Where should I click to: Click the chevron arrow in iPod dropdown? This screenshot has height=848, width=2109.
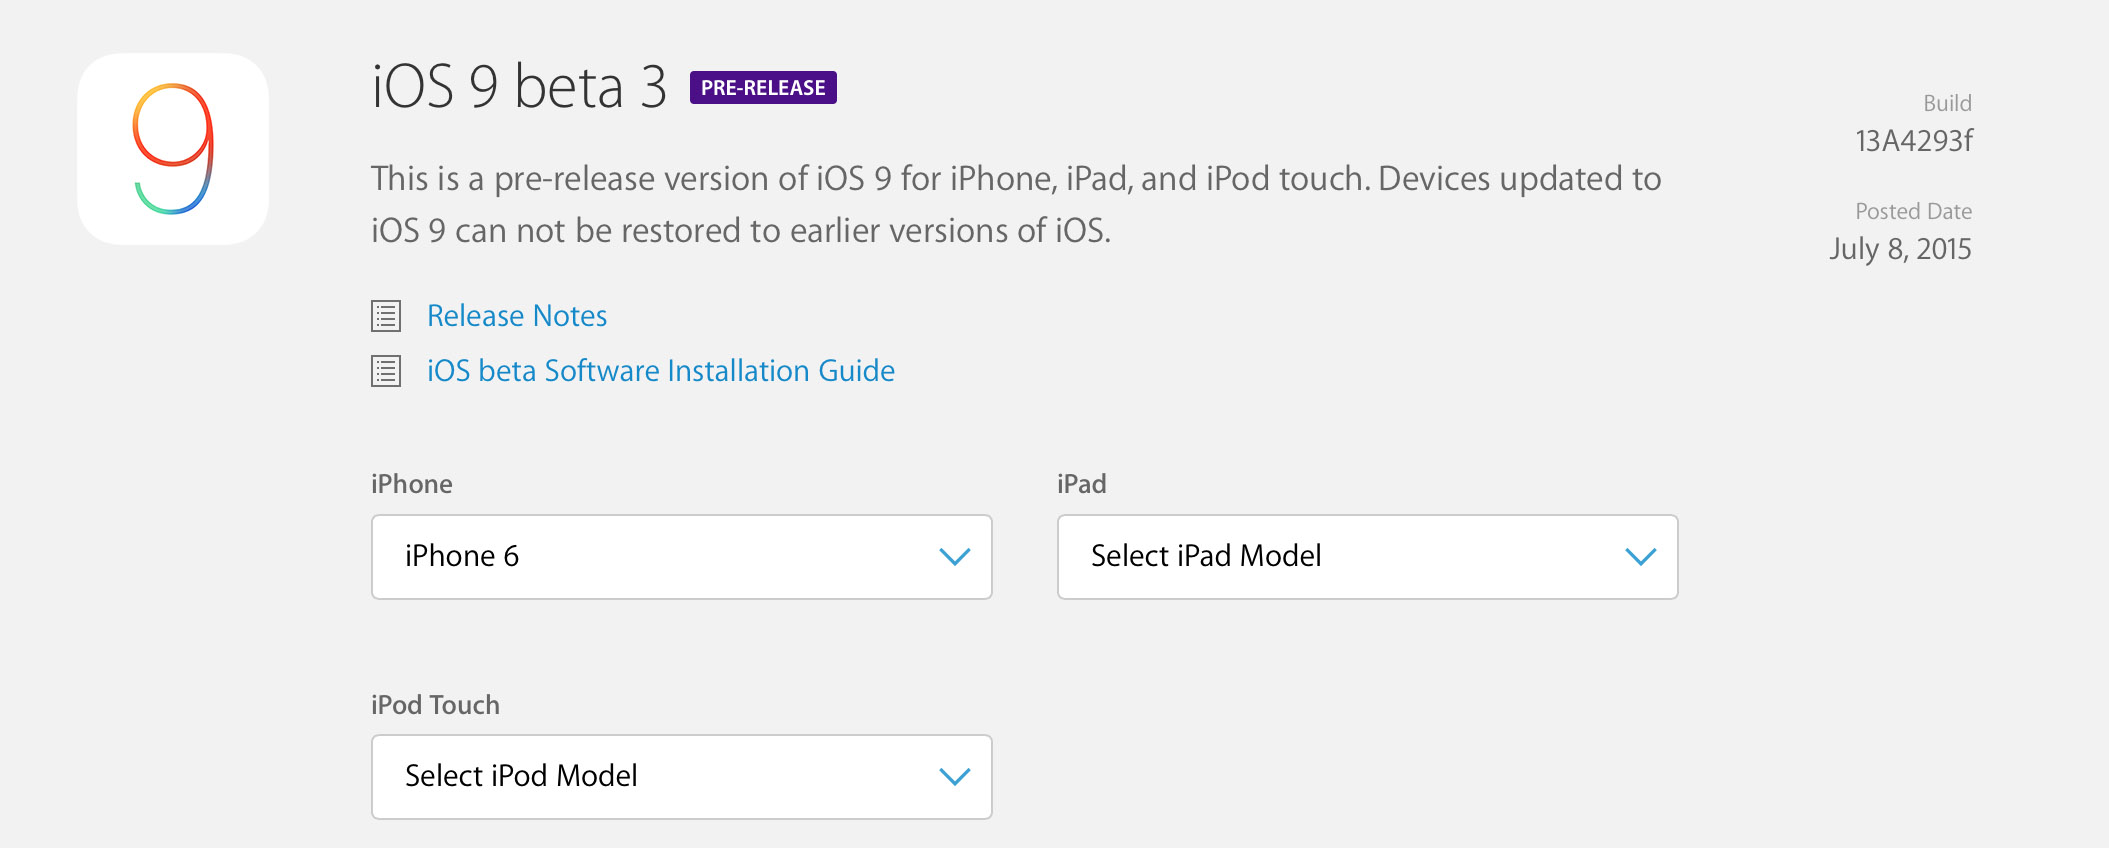tap(955, 777)
